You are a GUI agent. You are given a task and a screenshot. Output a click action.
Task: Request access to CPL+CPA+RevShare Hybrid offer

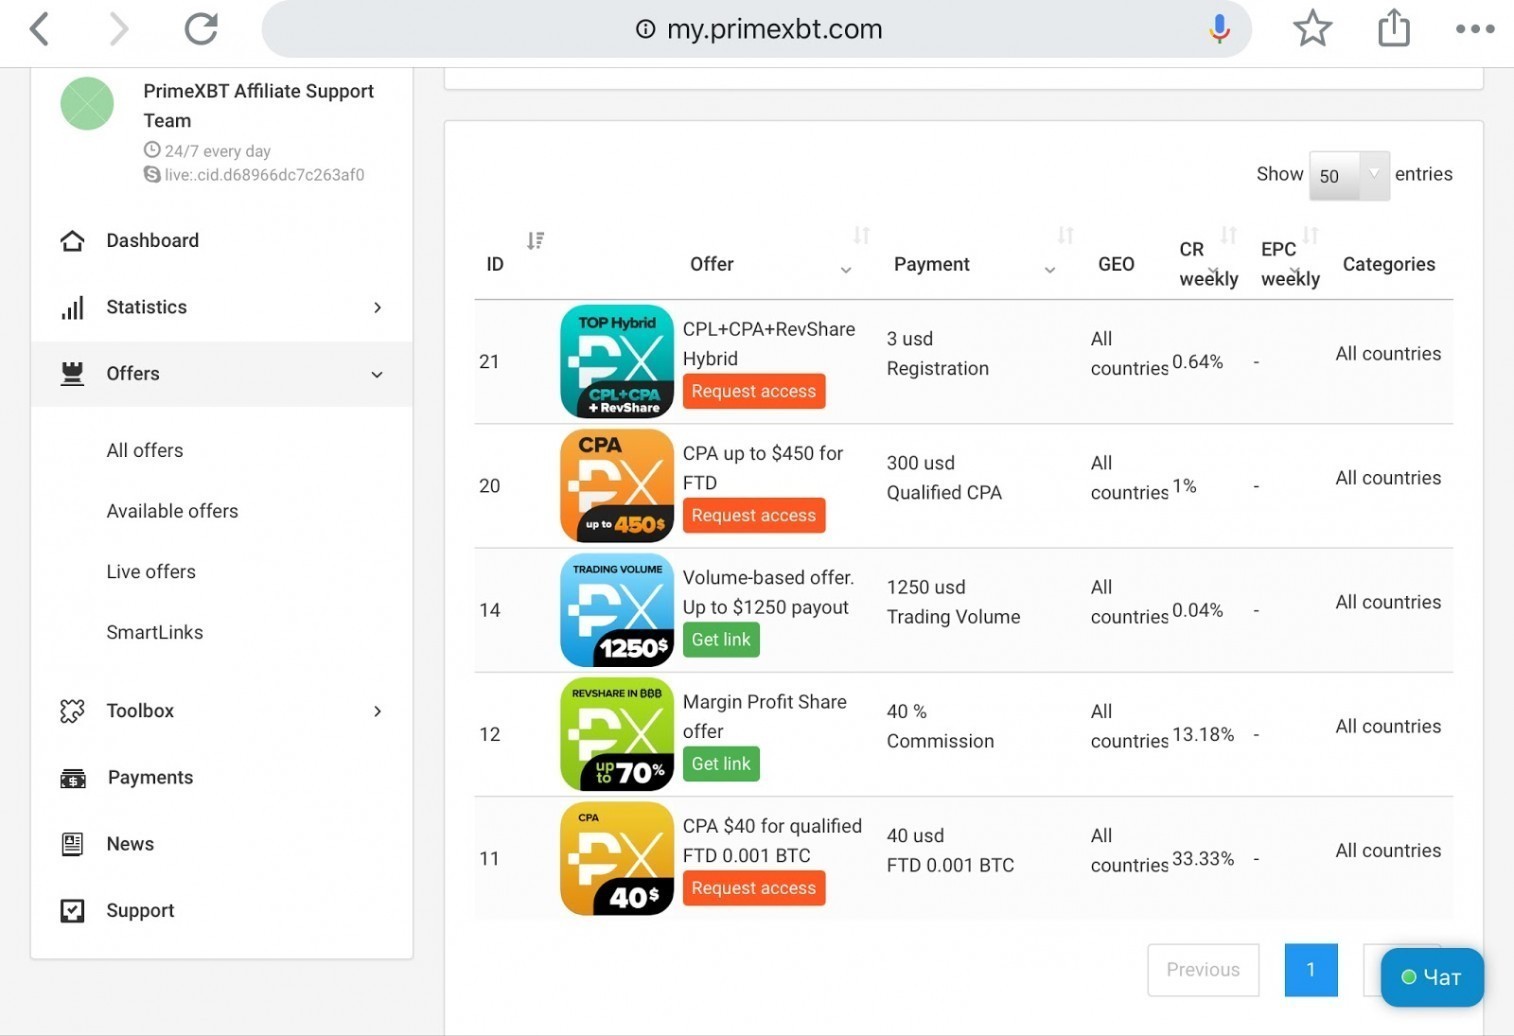click(754, 391)
